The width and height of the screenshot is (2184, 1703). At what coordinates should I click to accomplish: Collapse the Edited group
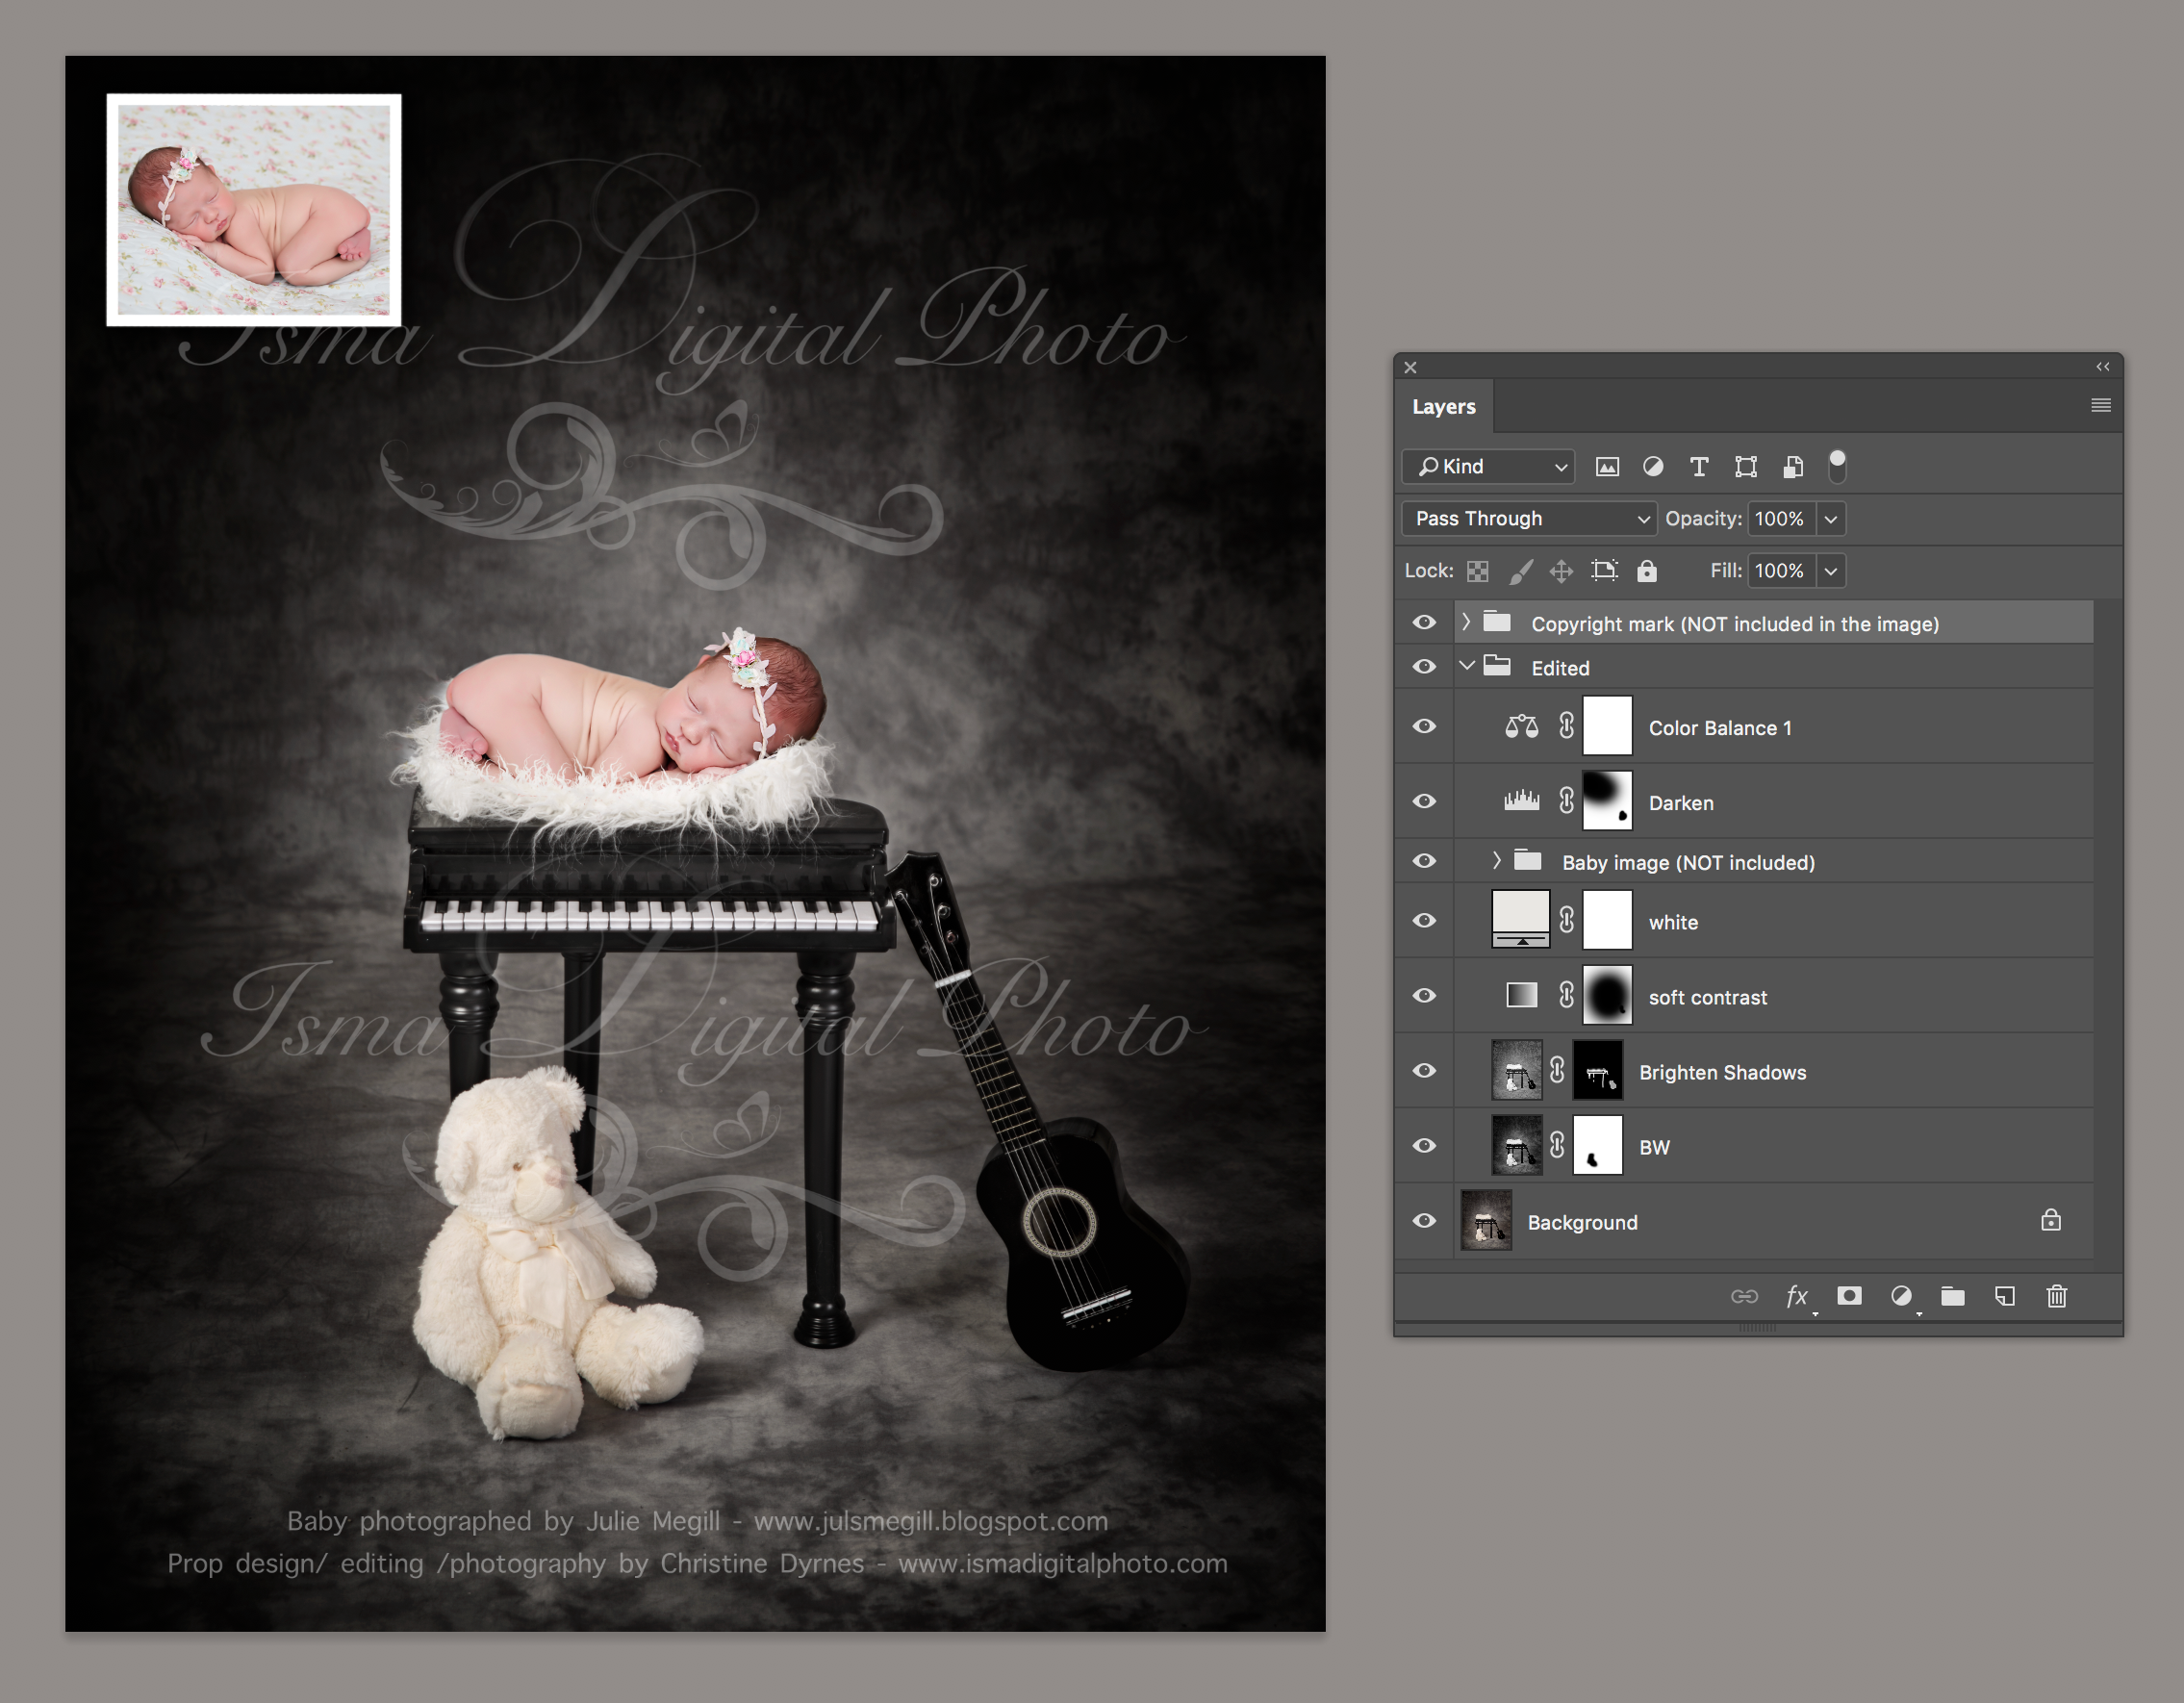1467,666
